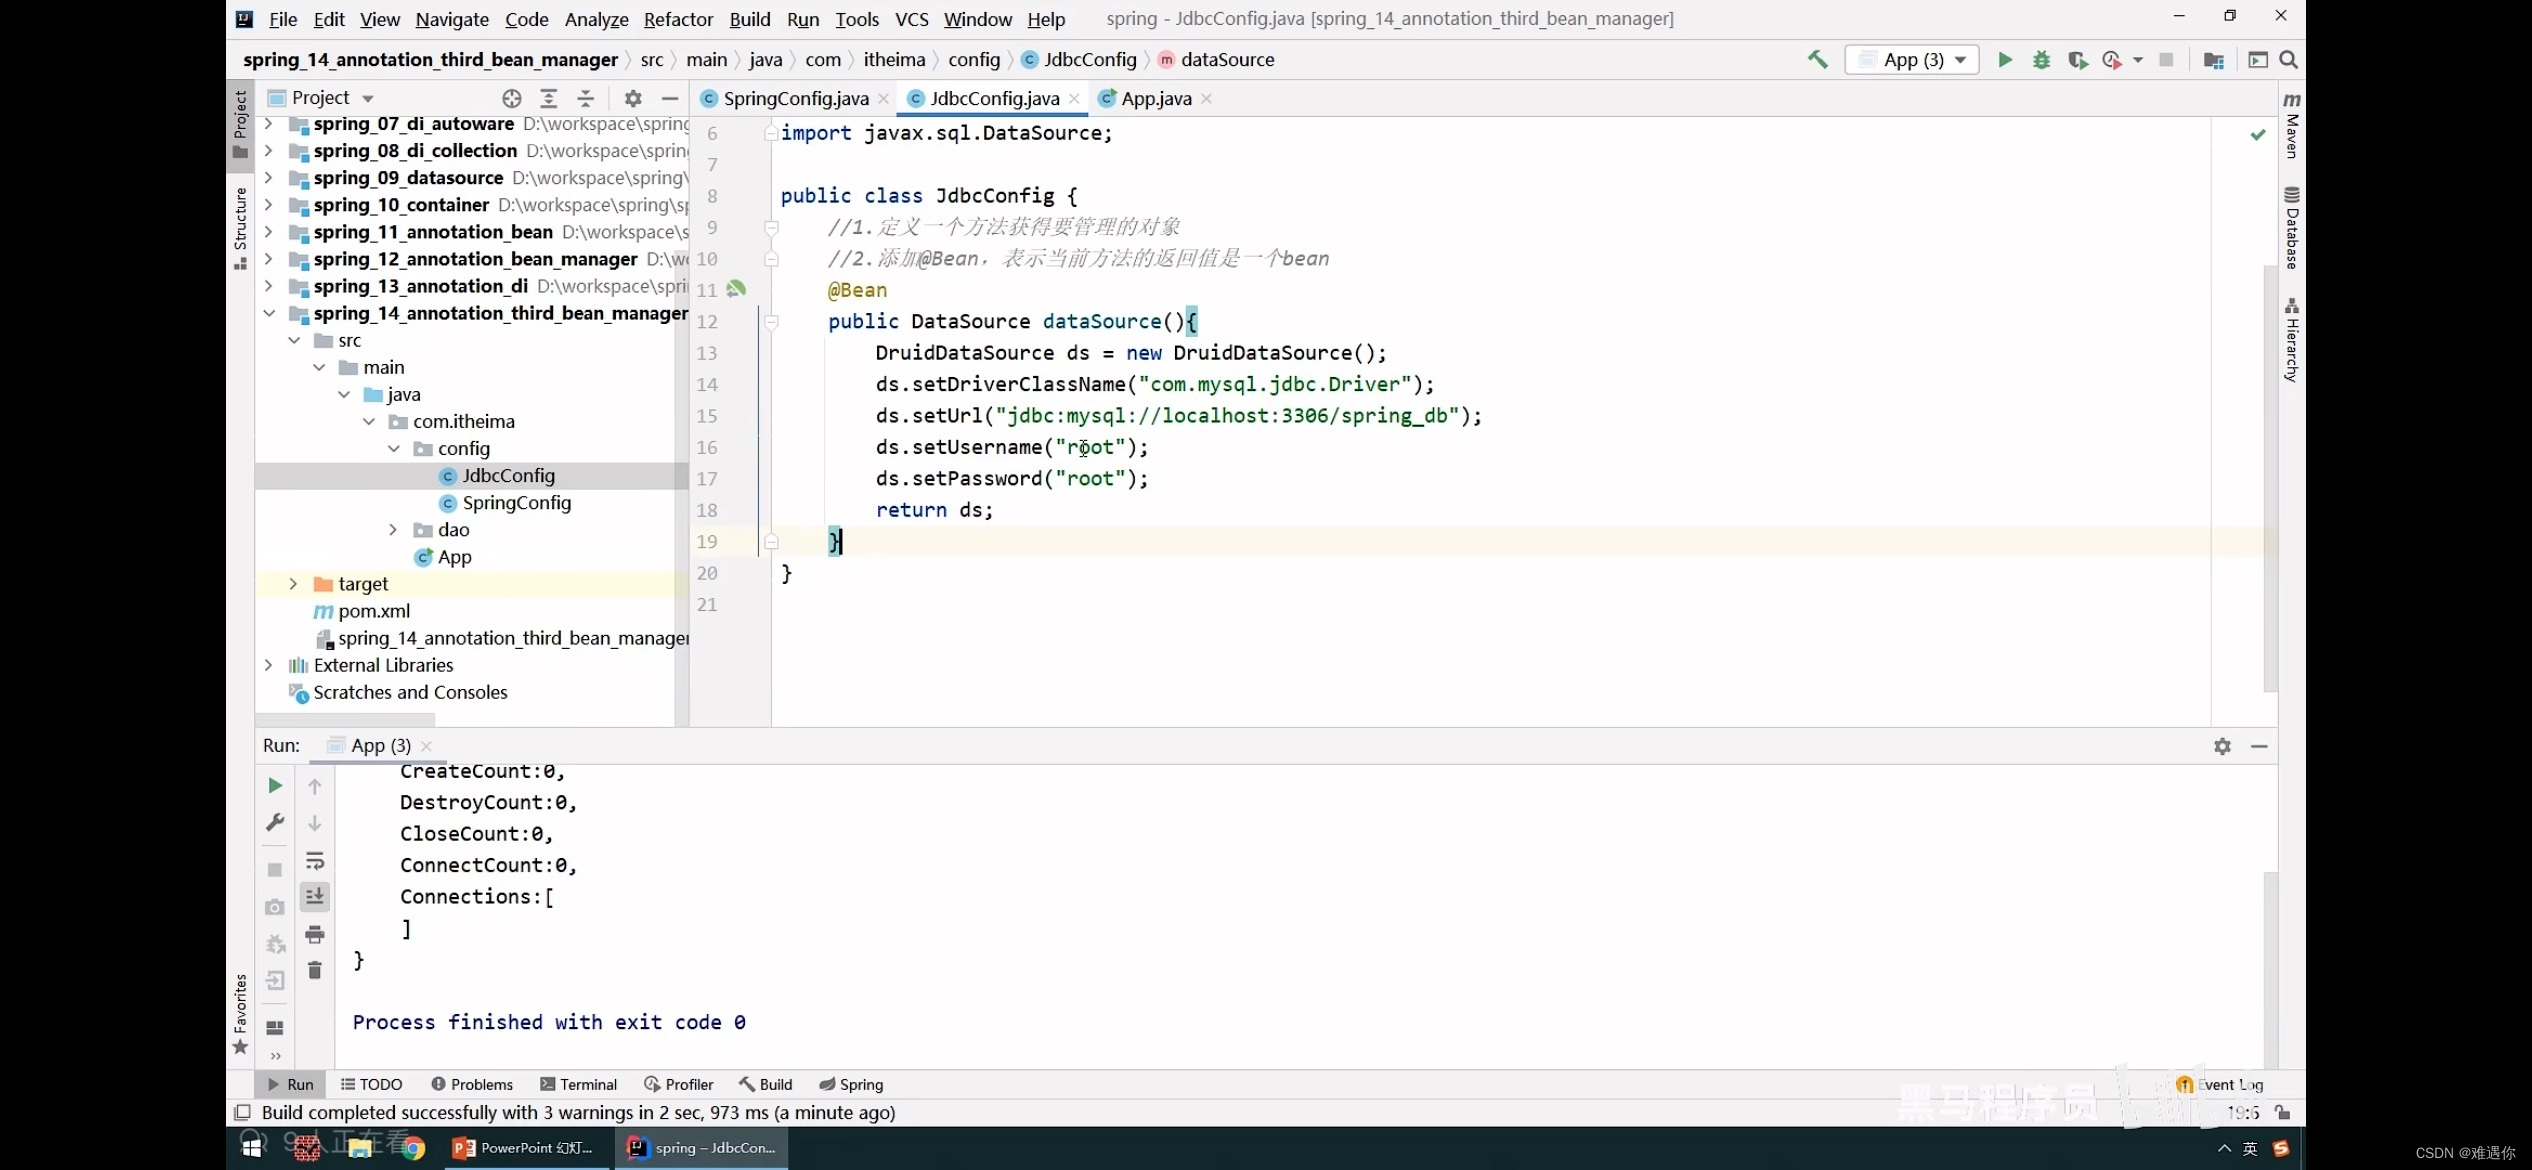Open the App (3) run configuration dropdown
Screen dimensions: 2532x1170
(1912, 60)
